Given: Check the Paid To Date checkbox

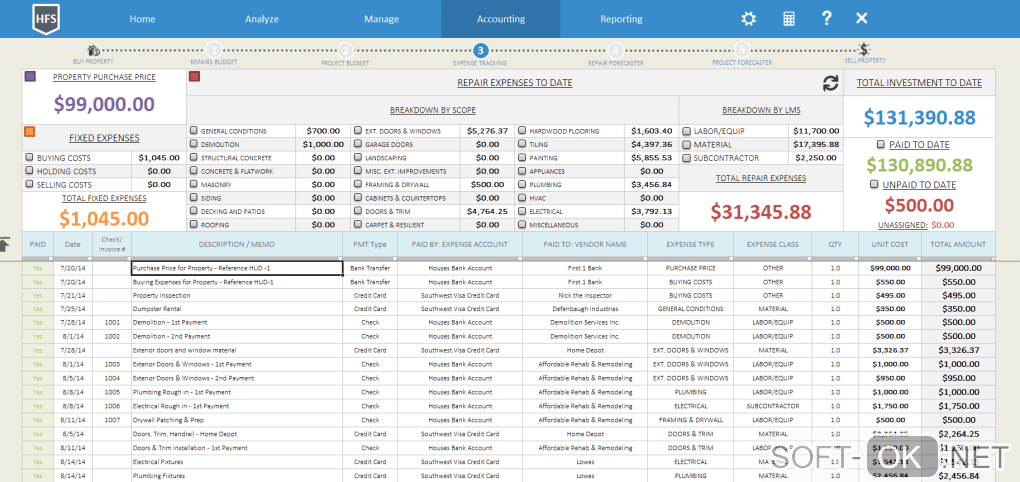Looking at the screenshot, I should [x=881, y=144].
